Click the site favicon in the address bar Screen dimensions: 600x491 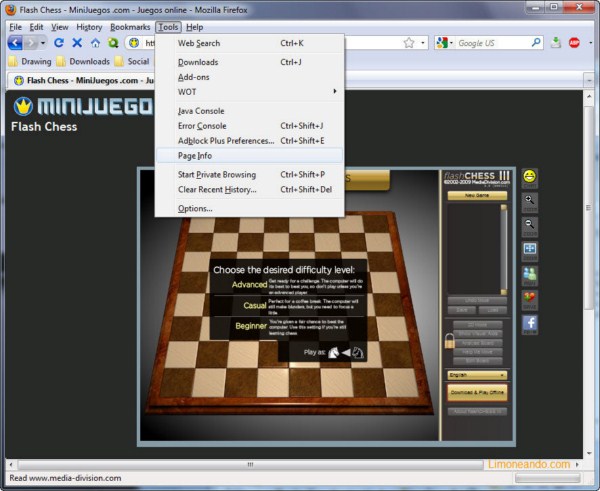tap(134, 43)
